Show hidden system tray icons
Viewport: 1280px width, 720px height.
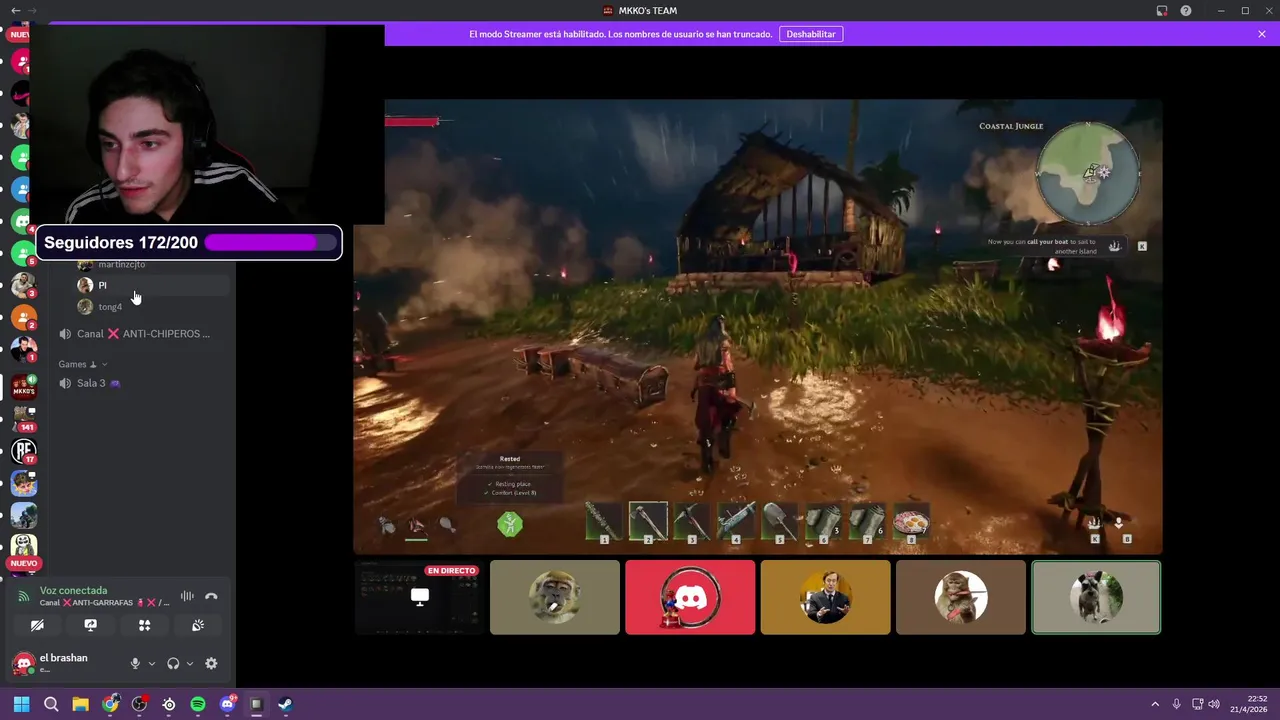[1155, 704]
